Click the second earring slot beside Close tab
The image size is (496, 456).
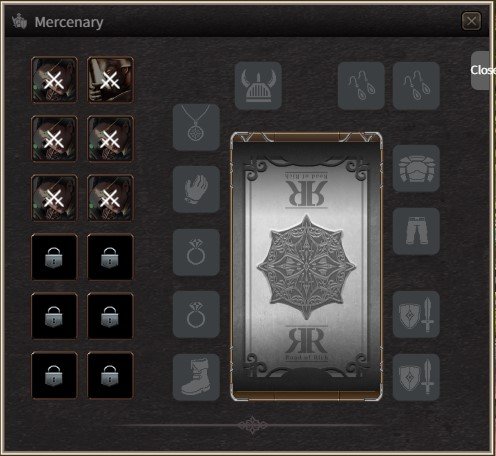416,86
